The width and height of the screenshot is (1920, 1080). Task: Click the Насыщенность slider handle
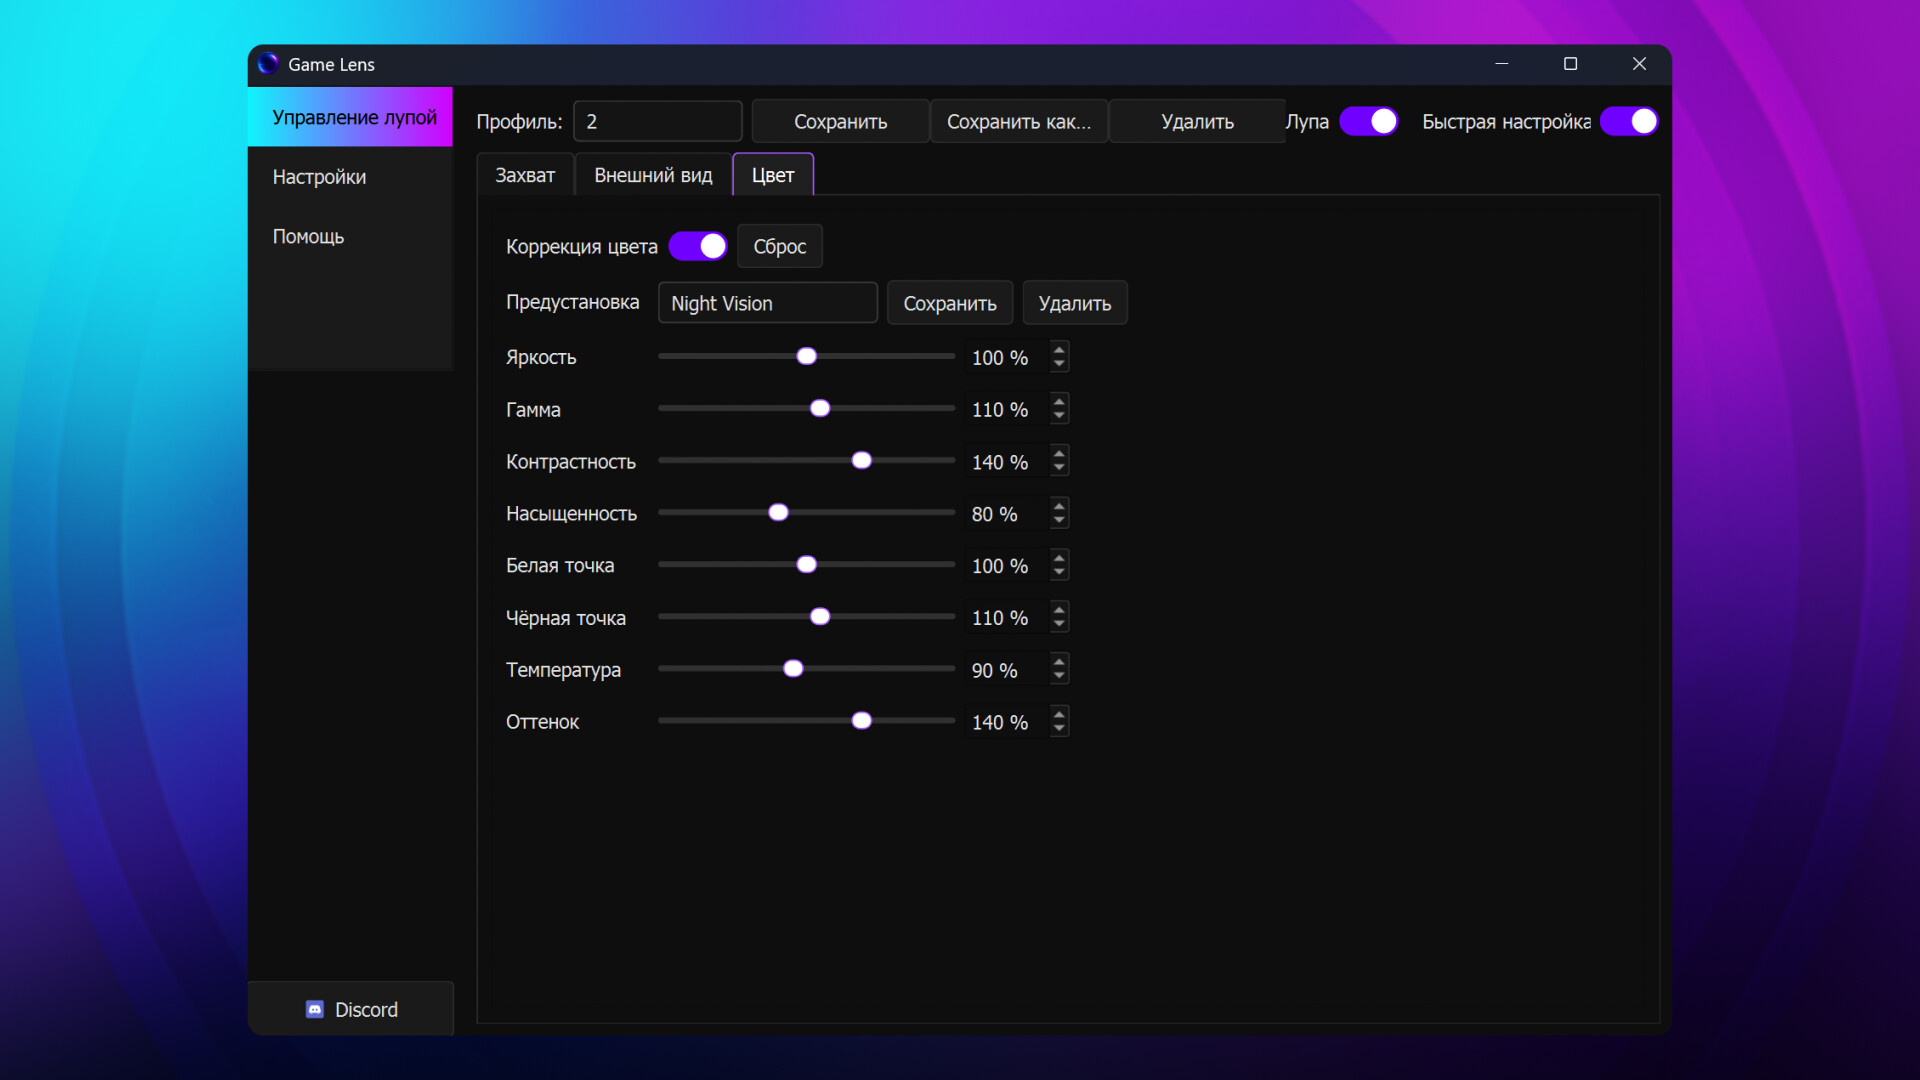click(x=779, y=512)
